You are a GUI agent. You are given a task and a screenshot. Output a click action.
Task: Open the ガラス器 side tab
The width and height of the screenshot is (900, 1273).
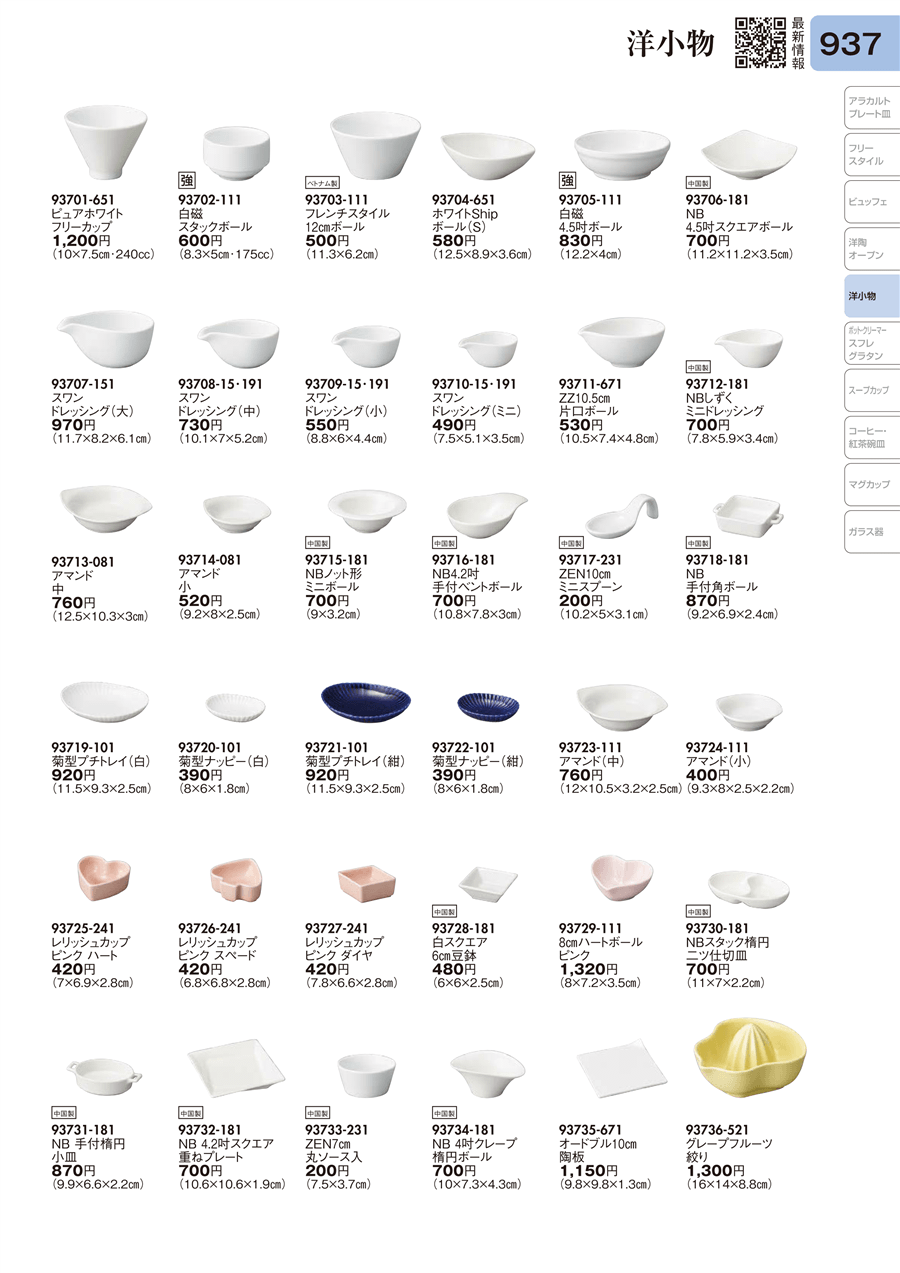868,532
